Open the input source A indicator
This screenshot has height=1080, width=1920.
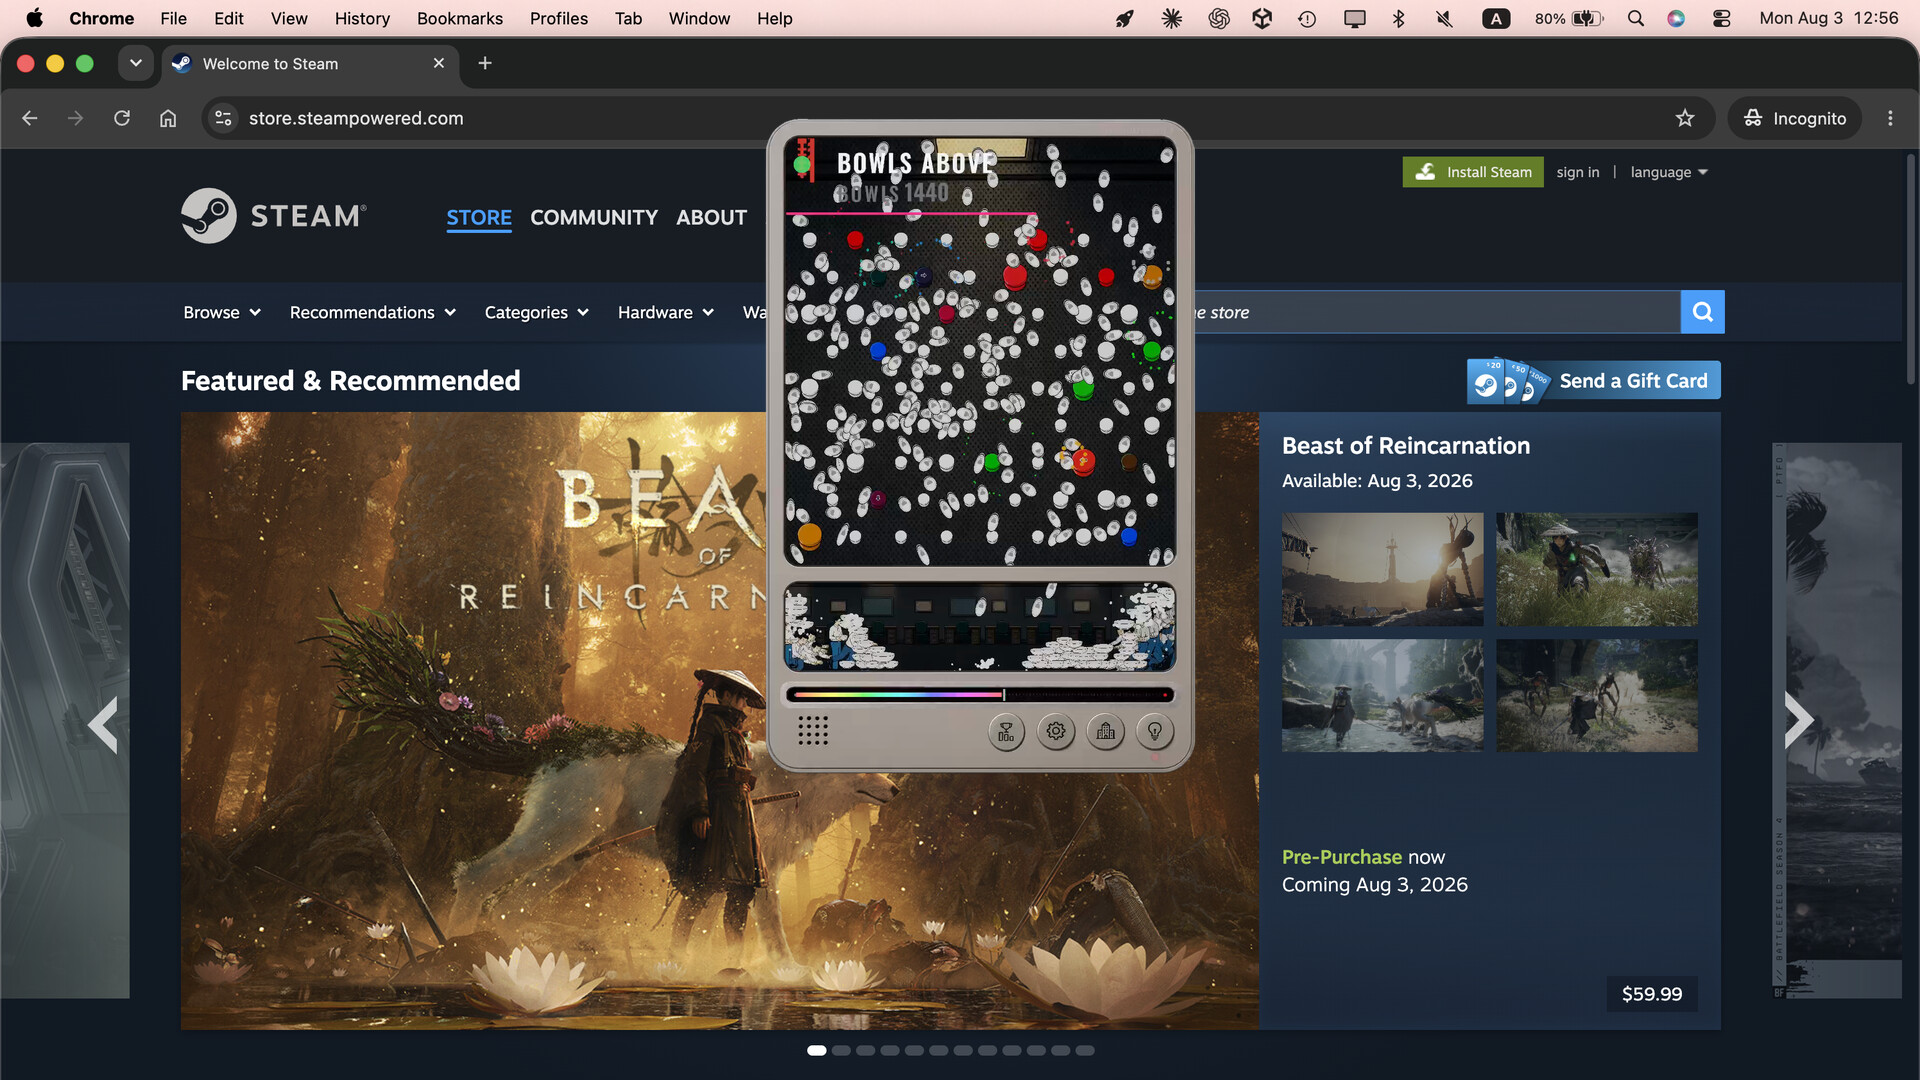click(x=1496, y=18)
